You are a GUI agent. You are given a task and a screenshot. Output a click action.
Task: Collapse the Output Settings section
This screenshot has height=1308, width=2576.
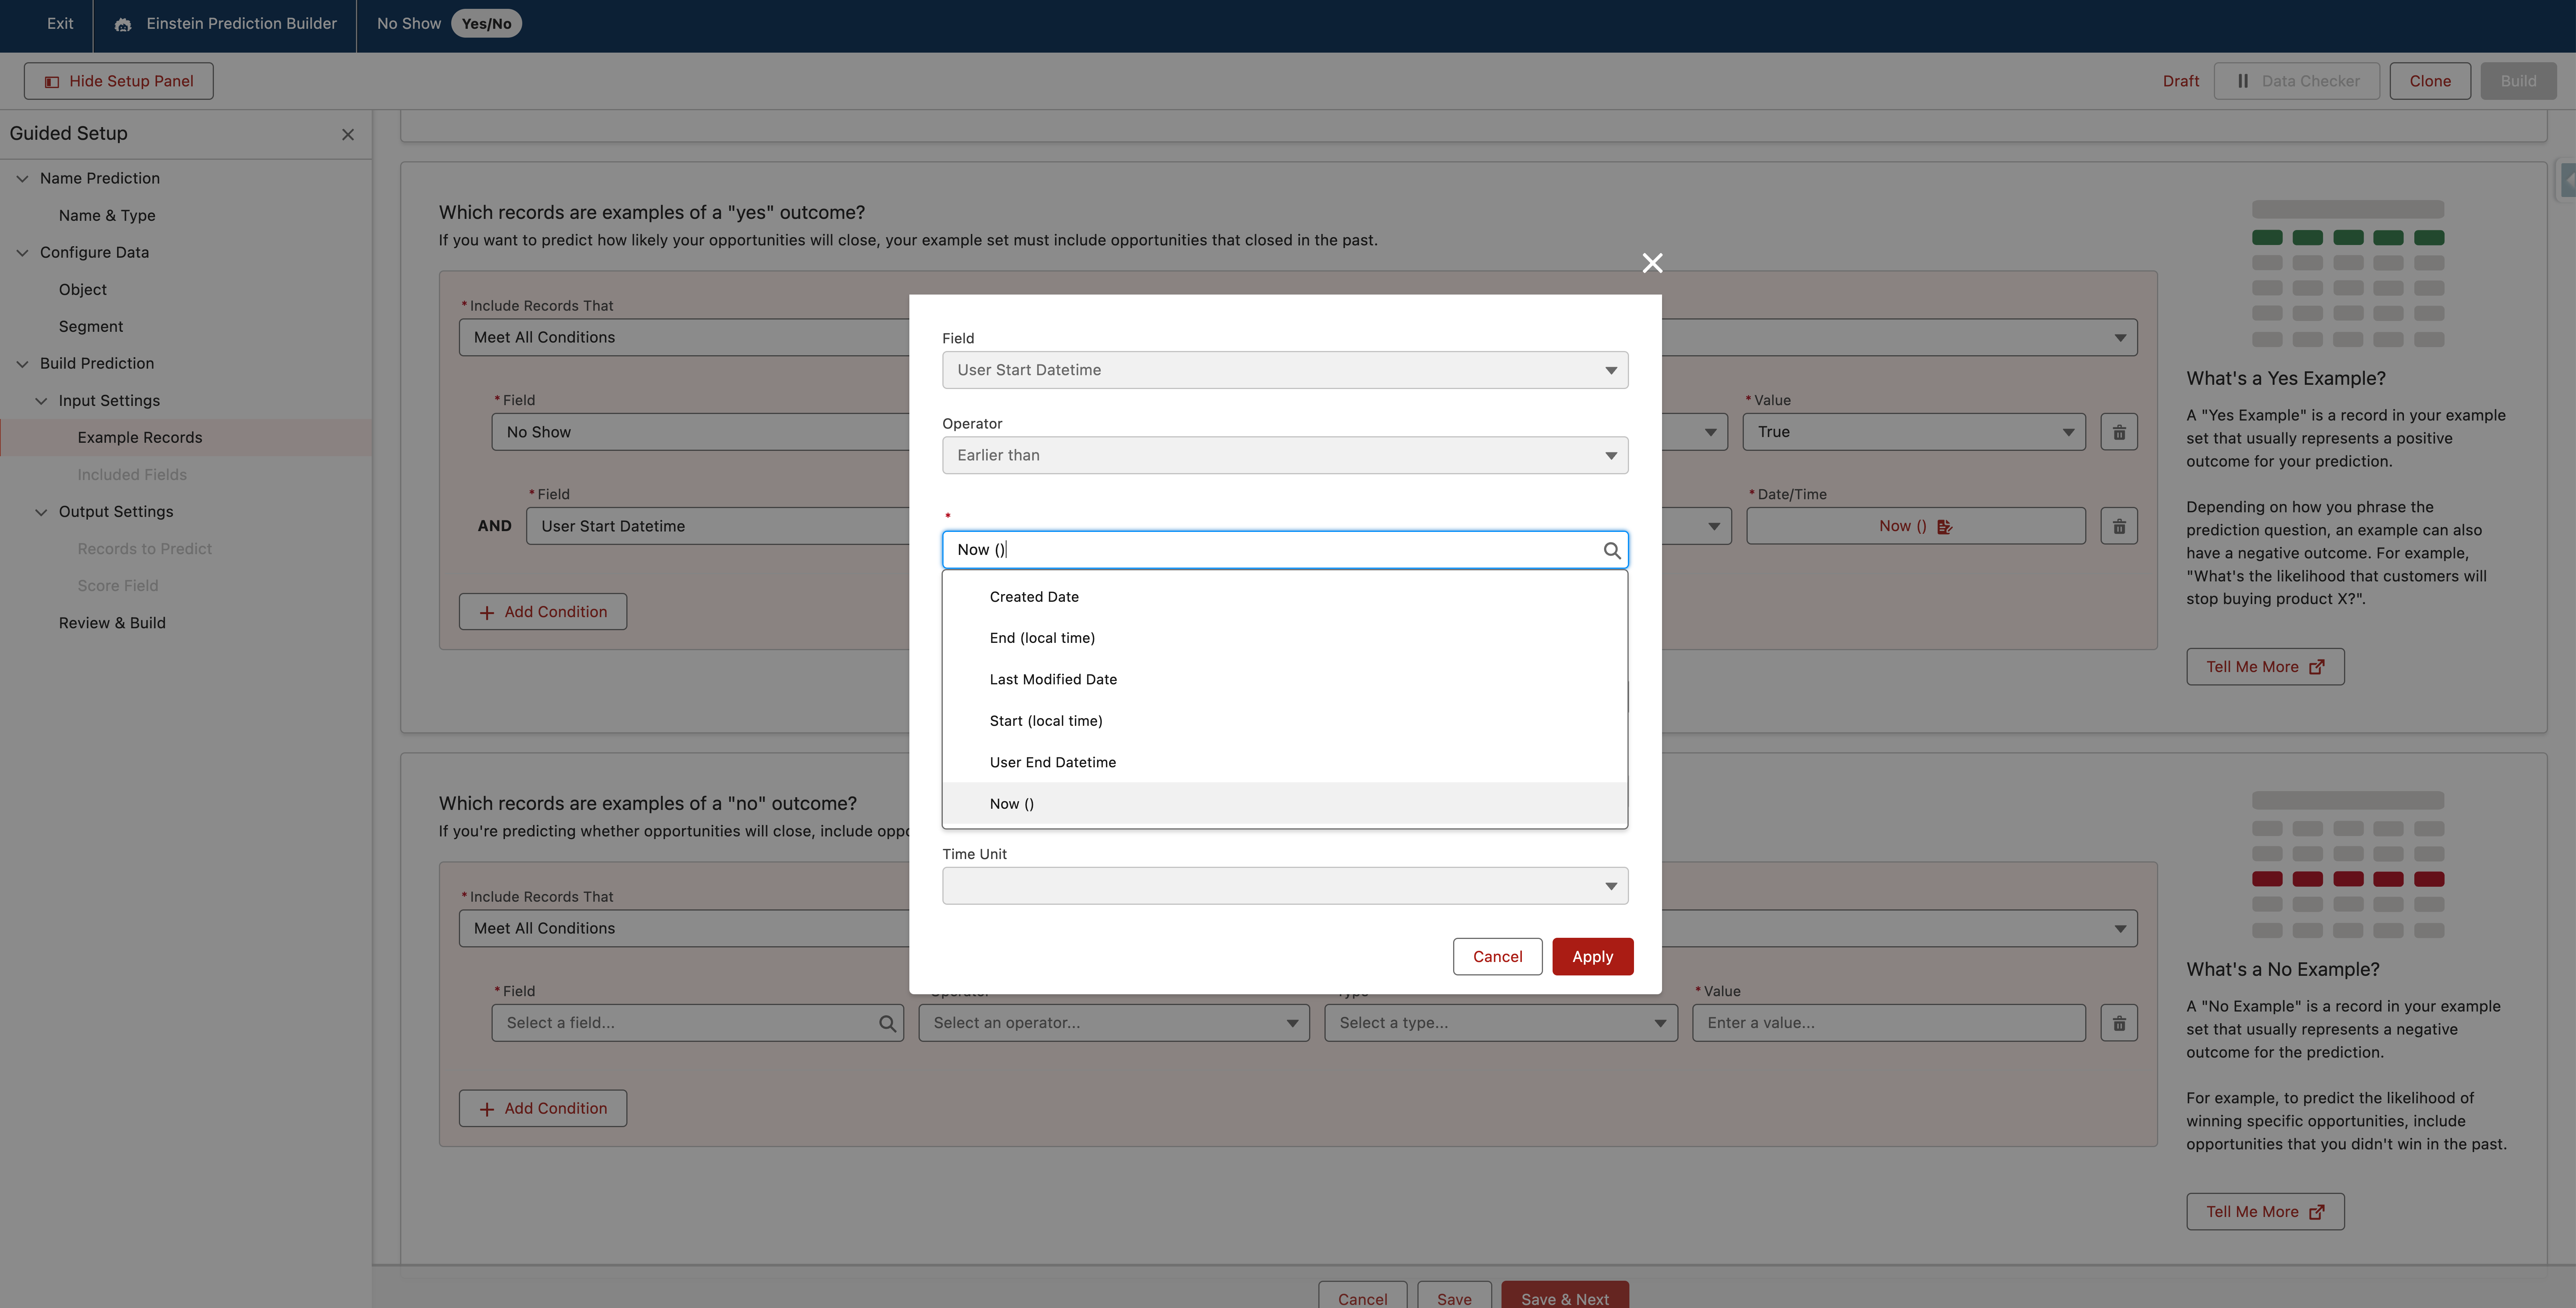(41, 511)
